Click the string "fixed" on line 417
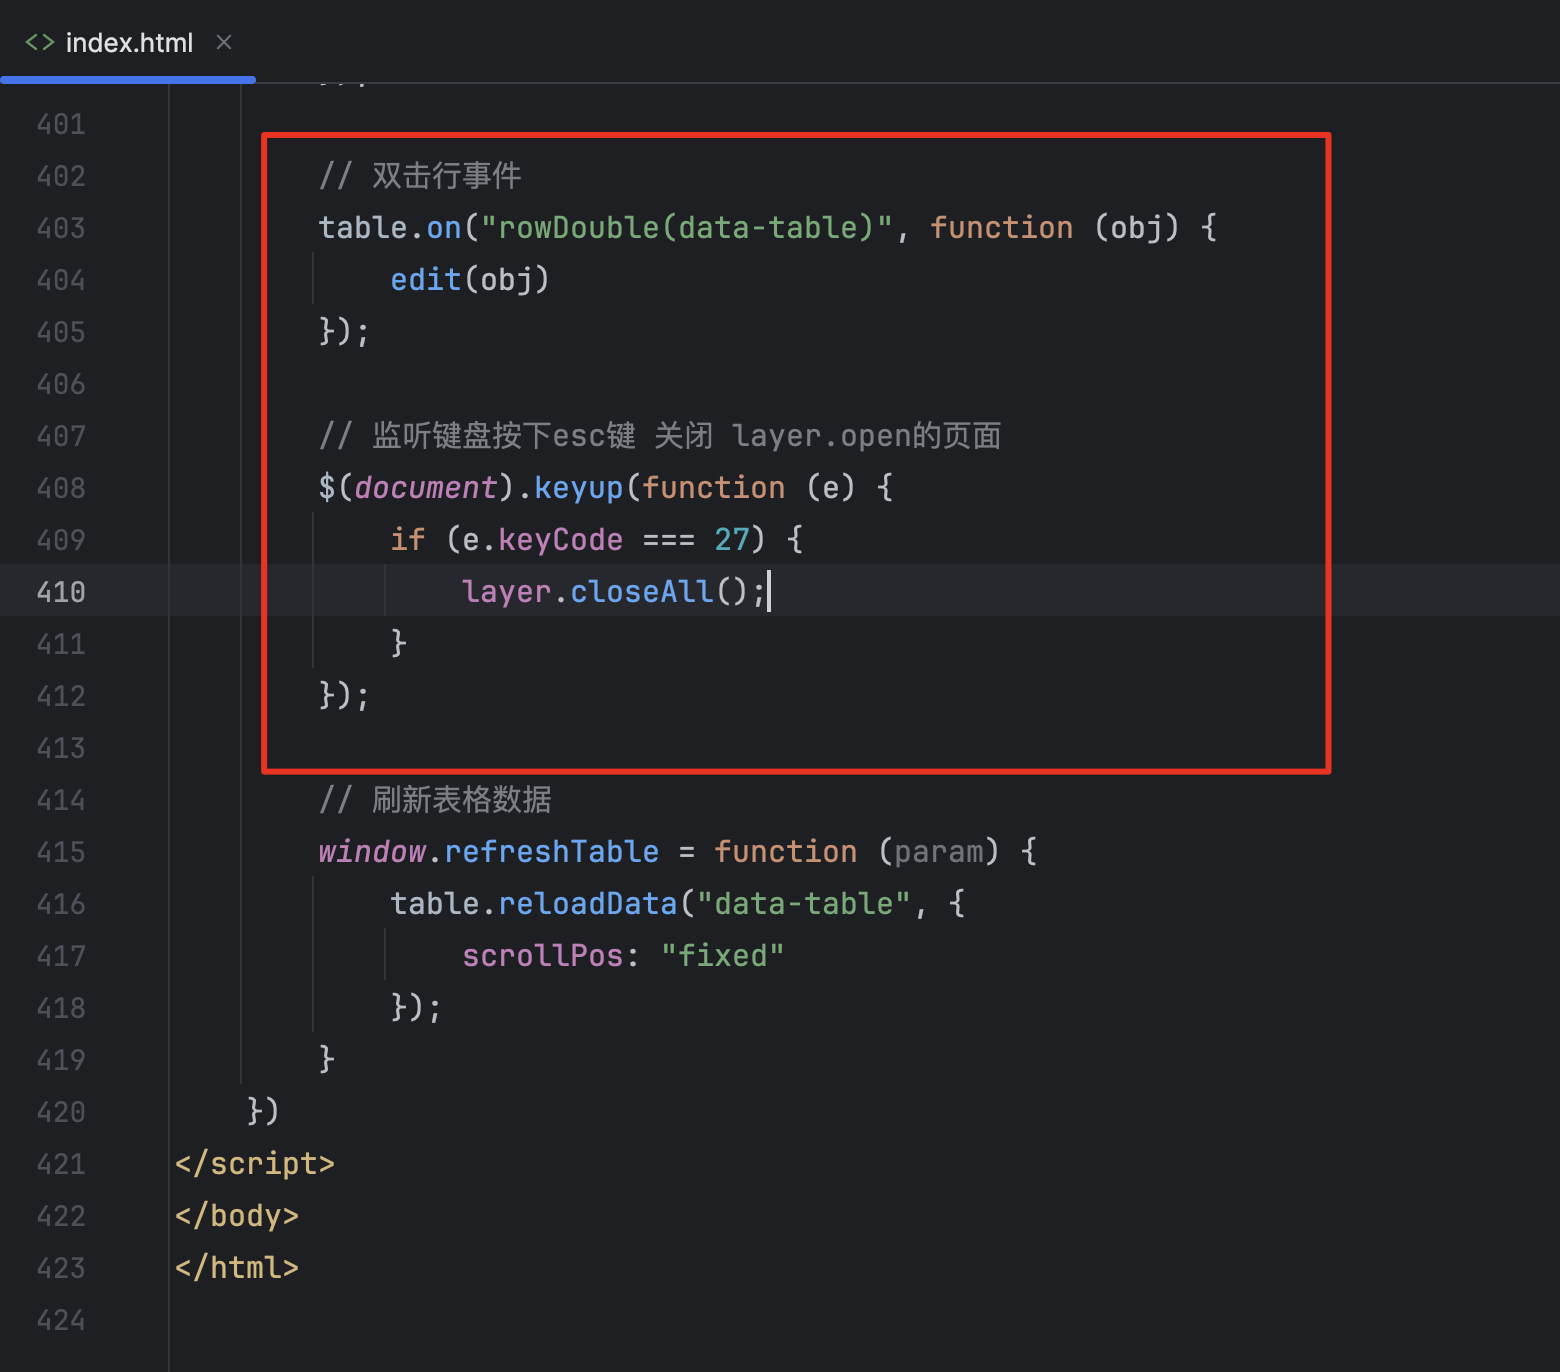 (722, 956)
